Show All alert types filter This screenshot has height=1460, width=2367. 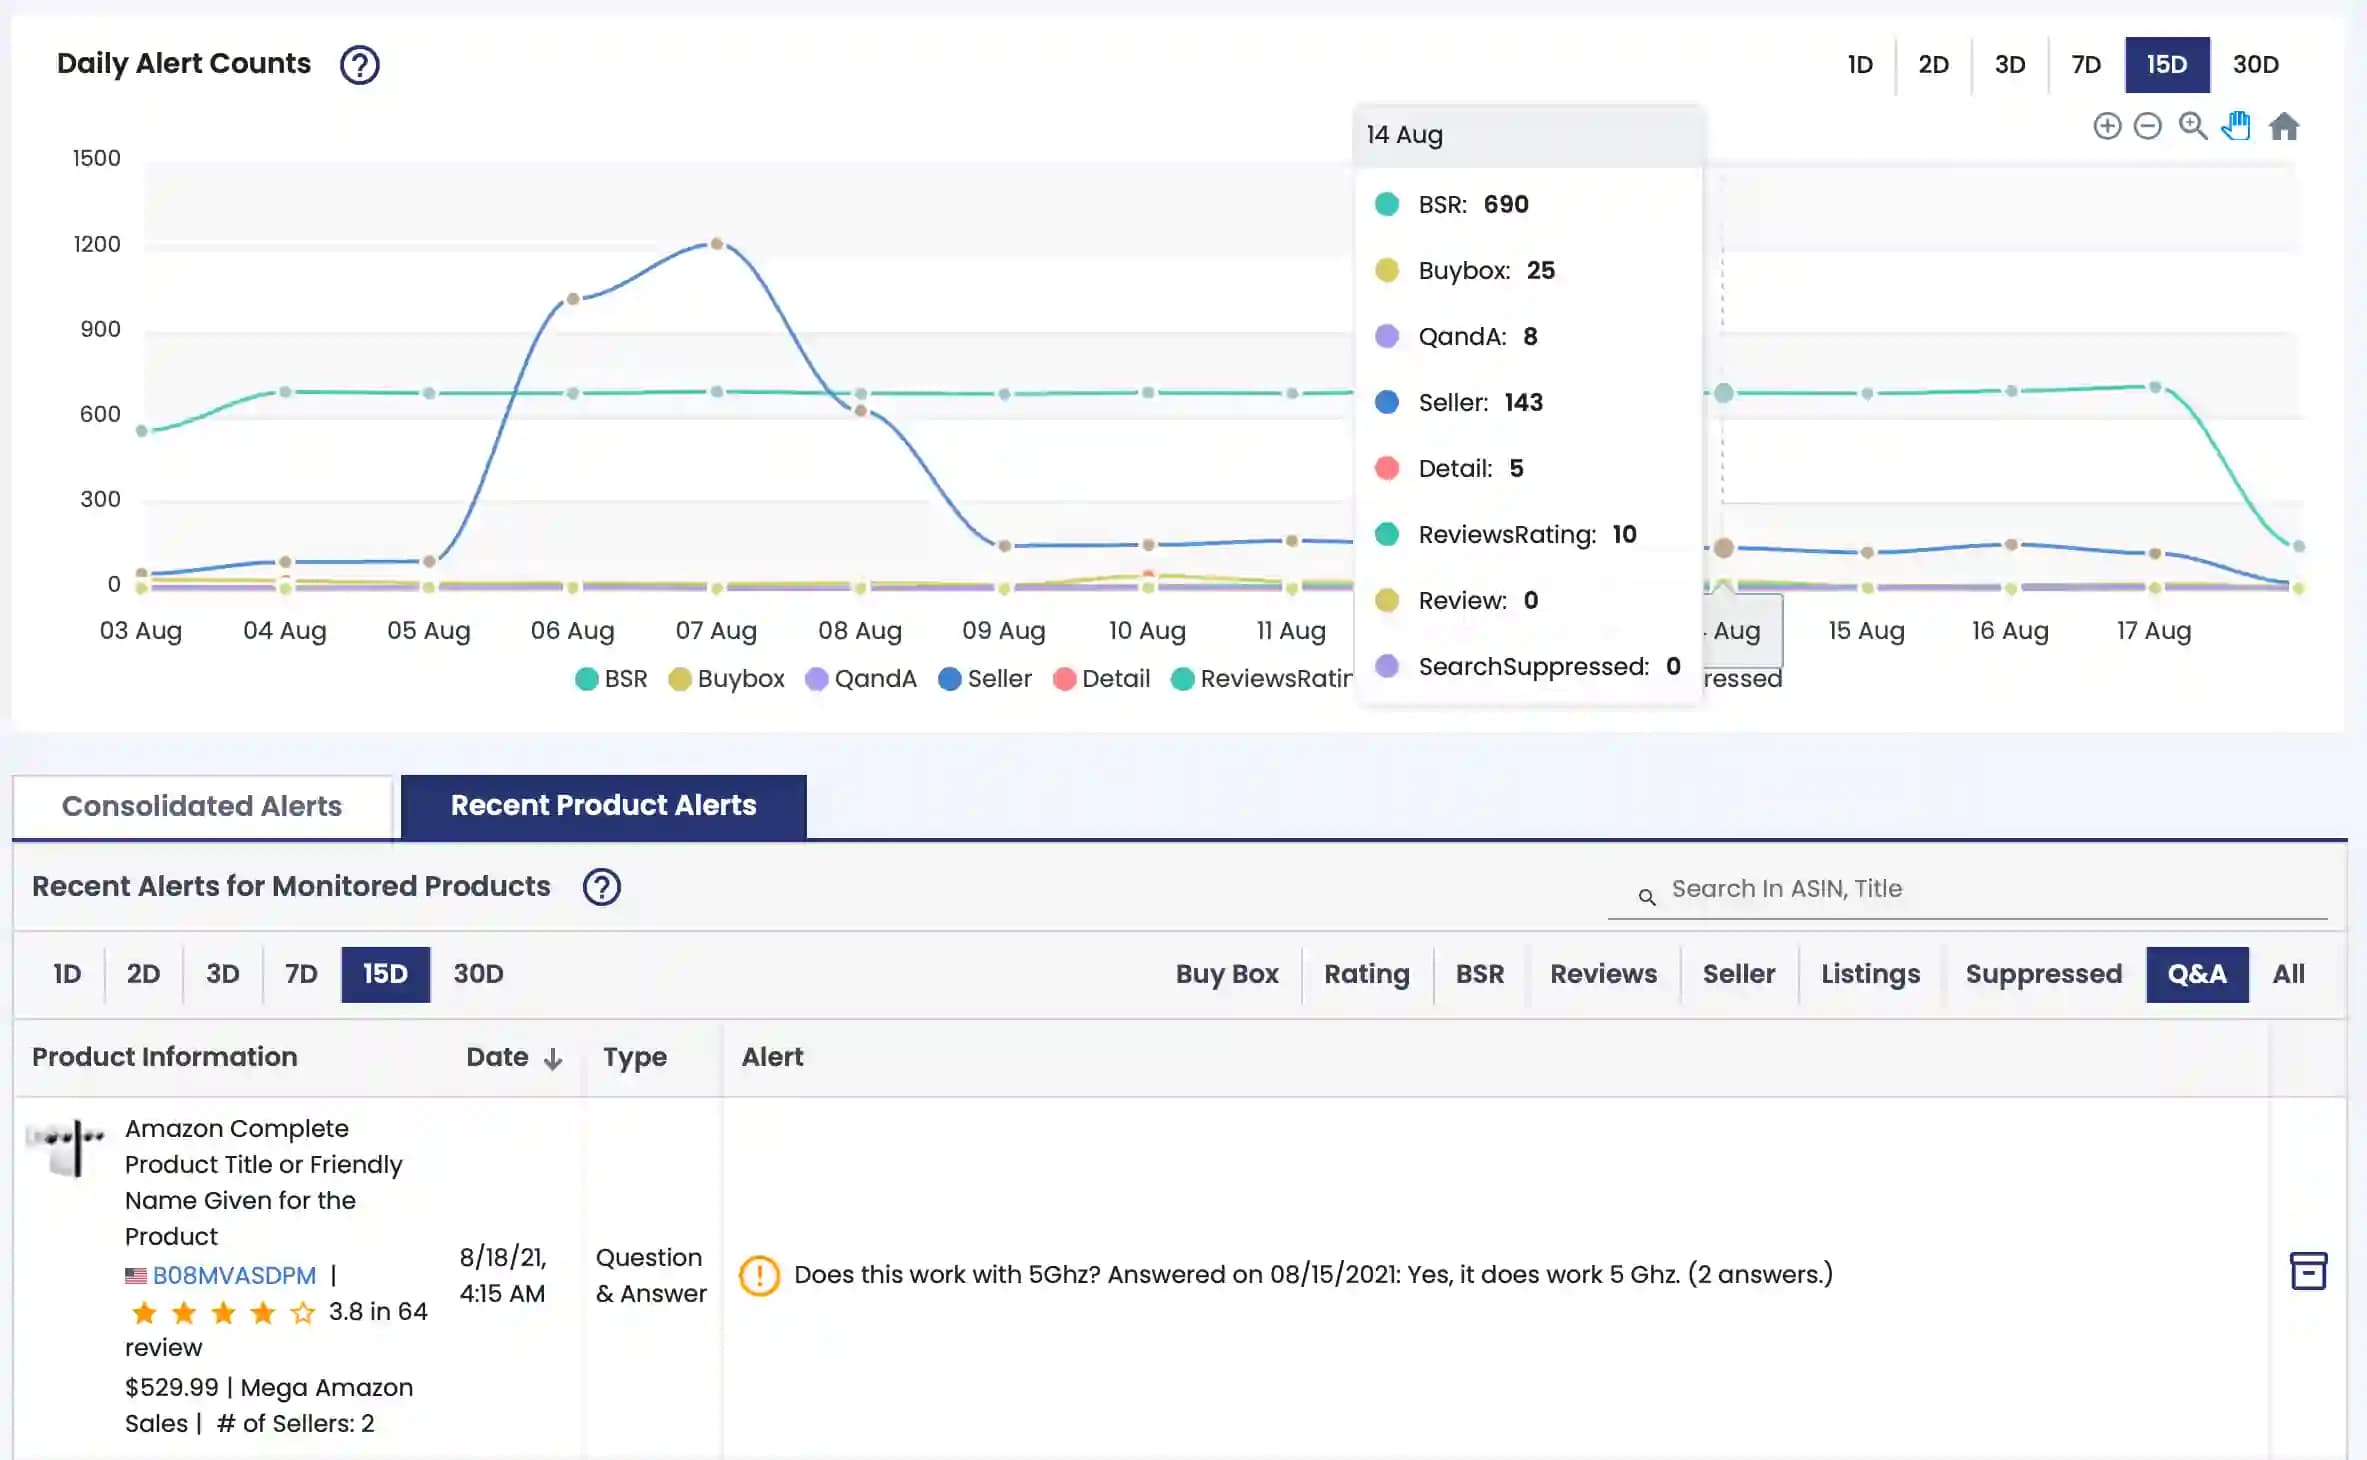tap(2288, 974)
